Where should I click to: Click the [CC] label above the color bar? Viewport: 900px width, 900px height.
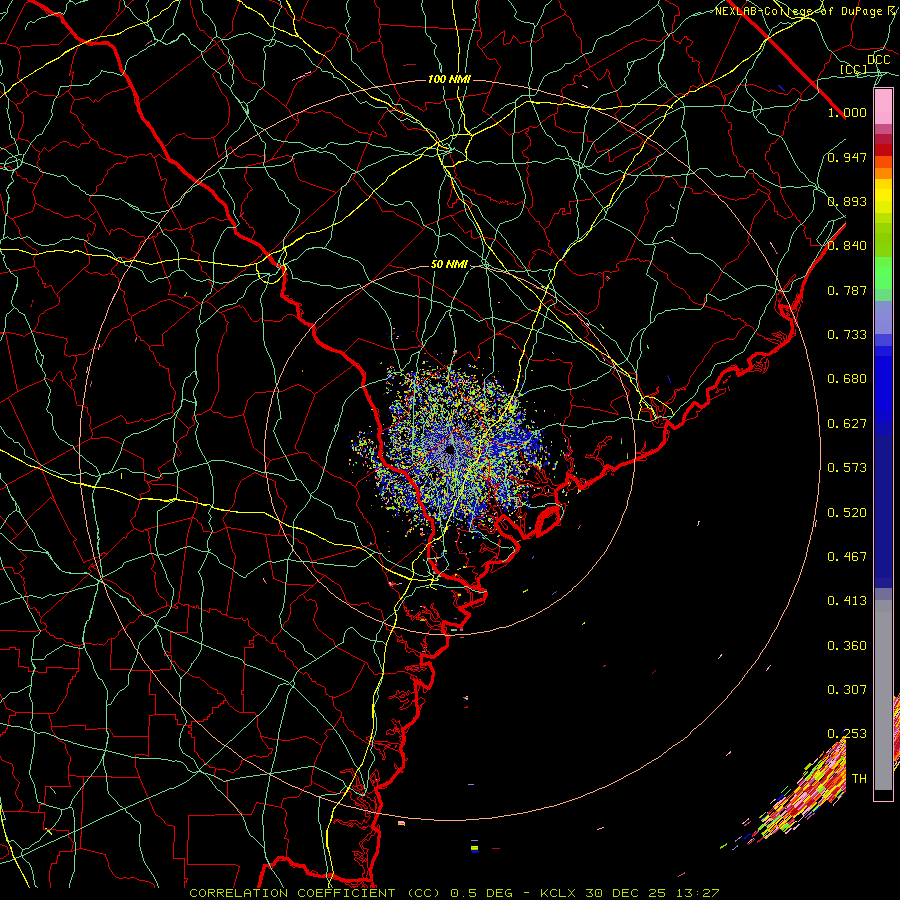click(x=854, y=69)
